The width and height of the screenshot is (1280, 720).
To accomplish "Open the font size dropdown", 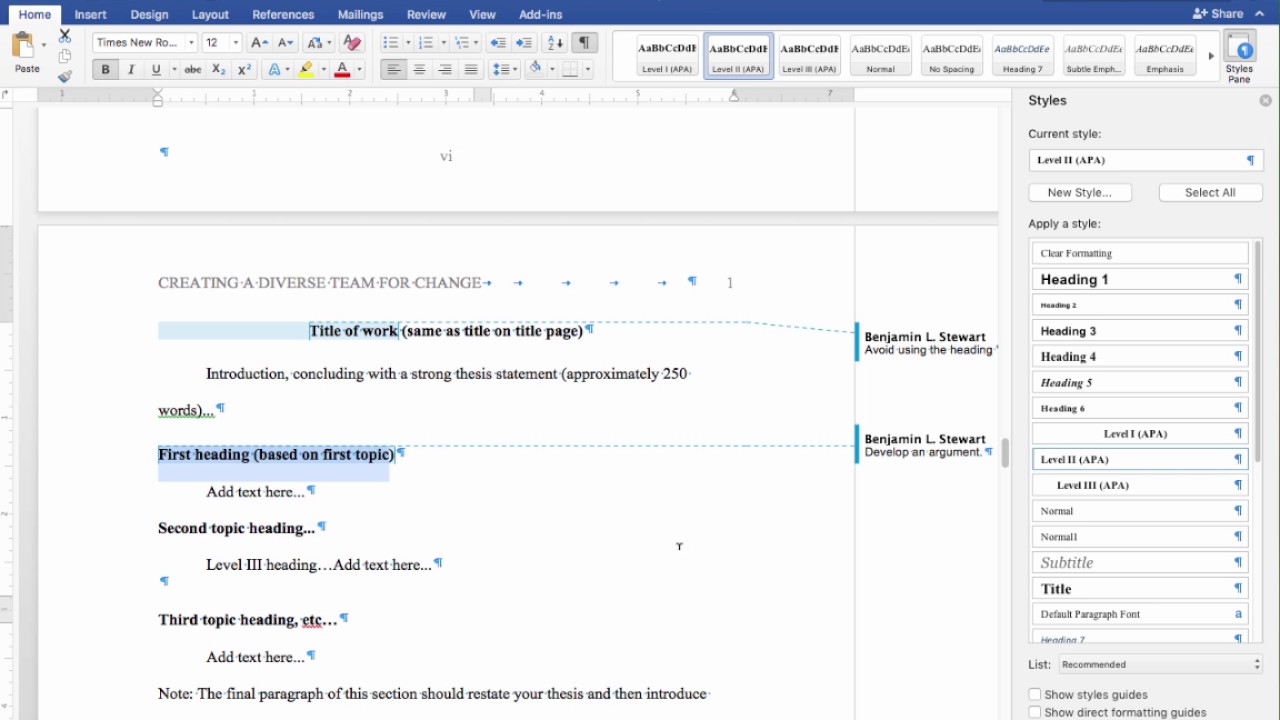I will pyautogui.click(x=236, y=43).
